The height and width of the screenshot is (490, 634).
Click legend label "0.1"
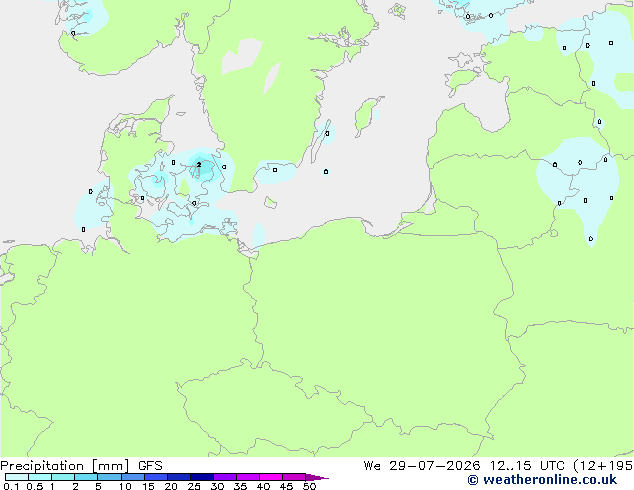pyautogui.click(x=11, y=486)
